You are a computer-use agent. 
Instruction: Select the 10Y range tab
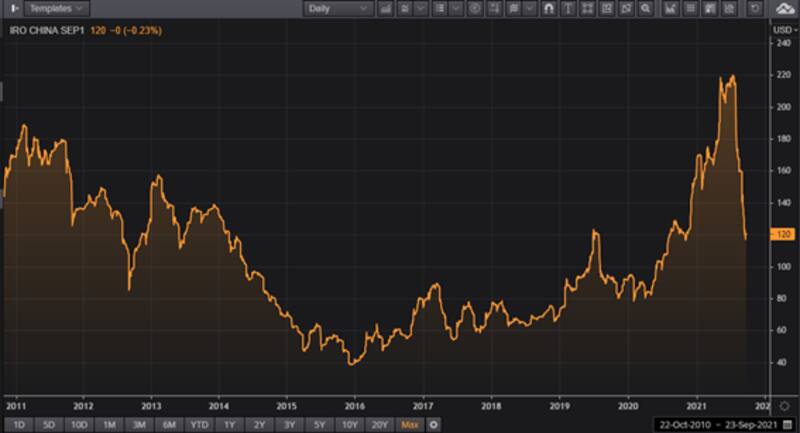point(349,425)
